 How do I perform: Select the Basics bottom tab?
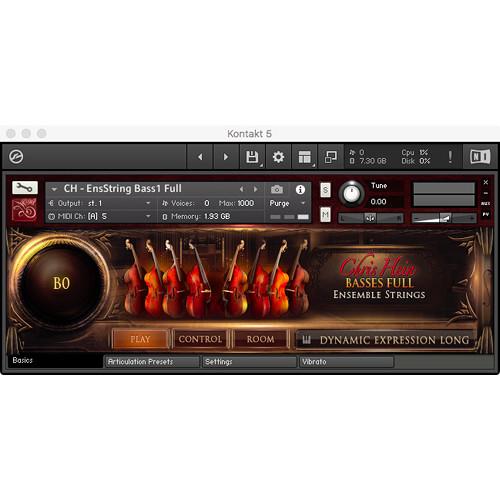click(x=55, y=361)
